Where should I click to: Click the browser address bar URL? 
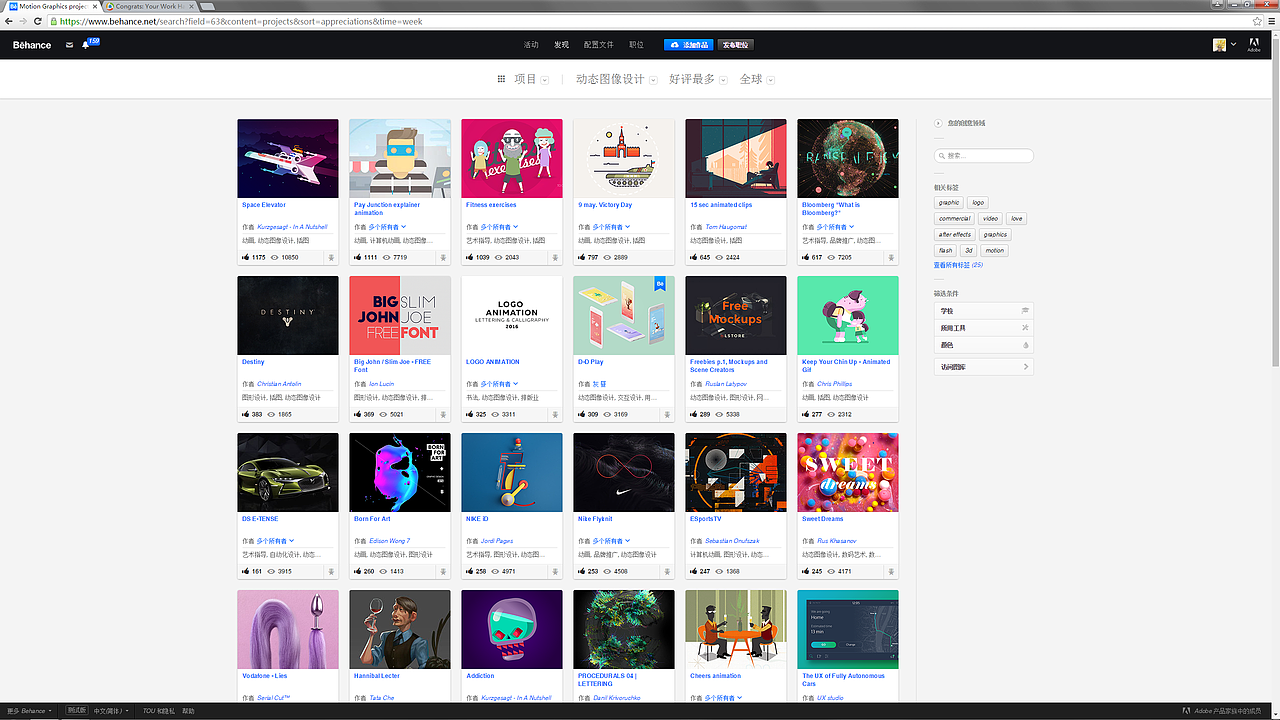[241, 21]
